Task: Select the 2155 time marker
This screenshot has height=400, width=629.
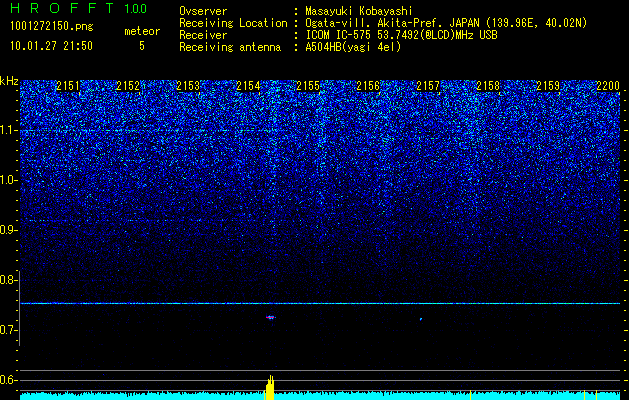Action: [308, 86]
